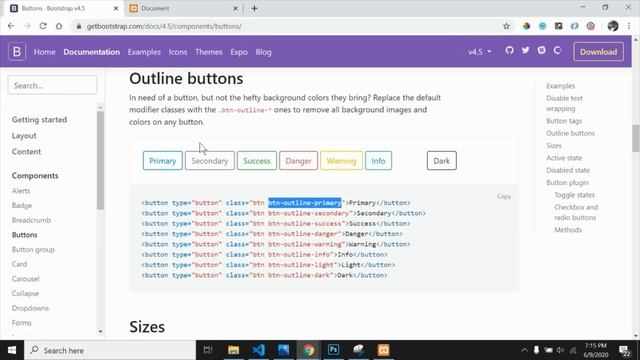Open Chrome three-dot menu
The width and height of the screenshot is (640, 360).
pos(629,26)
